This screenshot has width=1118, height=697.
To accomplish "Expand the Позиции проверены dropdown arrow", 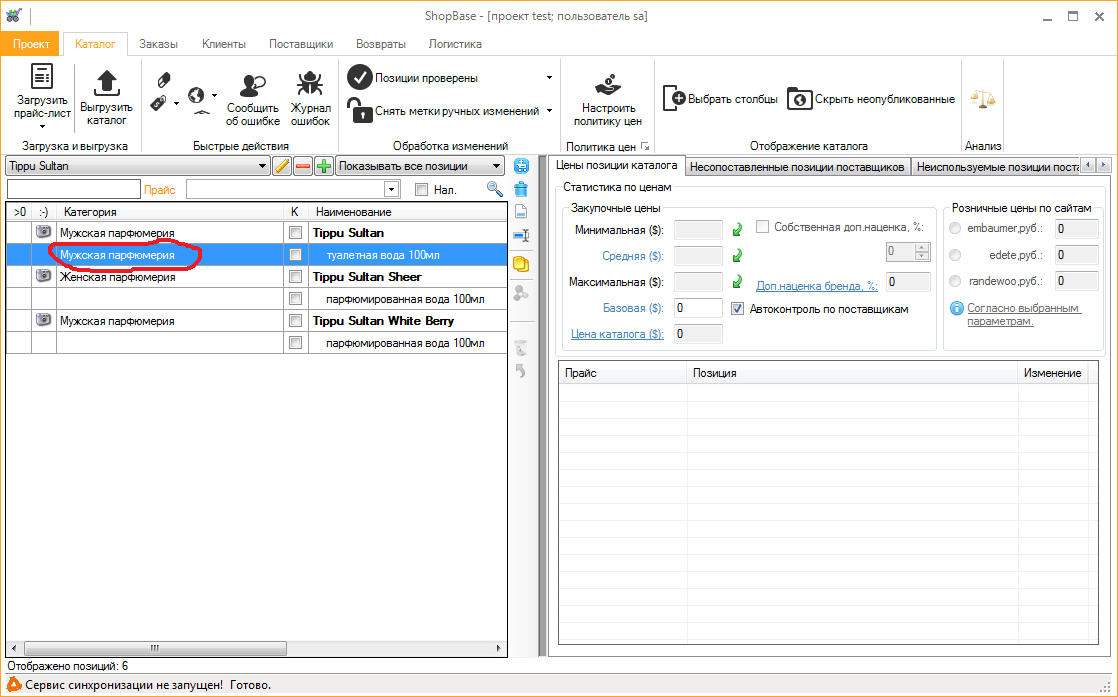I will (549, 78).
